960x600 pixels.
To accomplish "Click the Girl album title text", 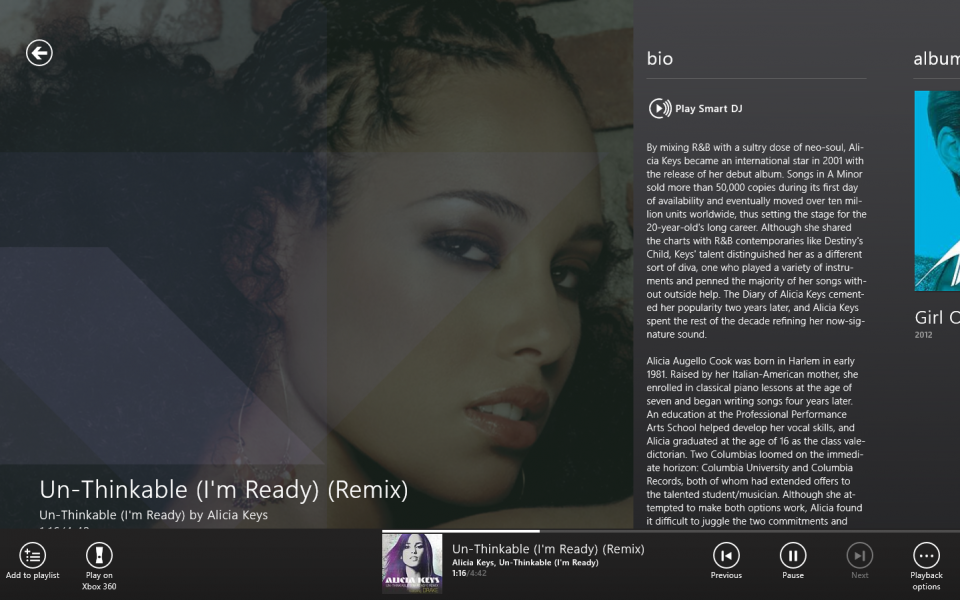I will coord(937,317).
